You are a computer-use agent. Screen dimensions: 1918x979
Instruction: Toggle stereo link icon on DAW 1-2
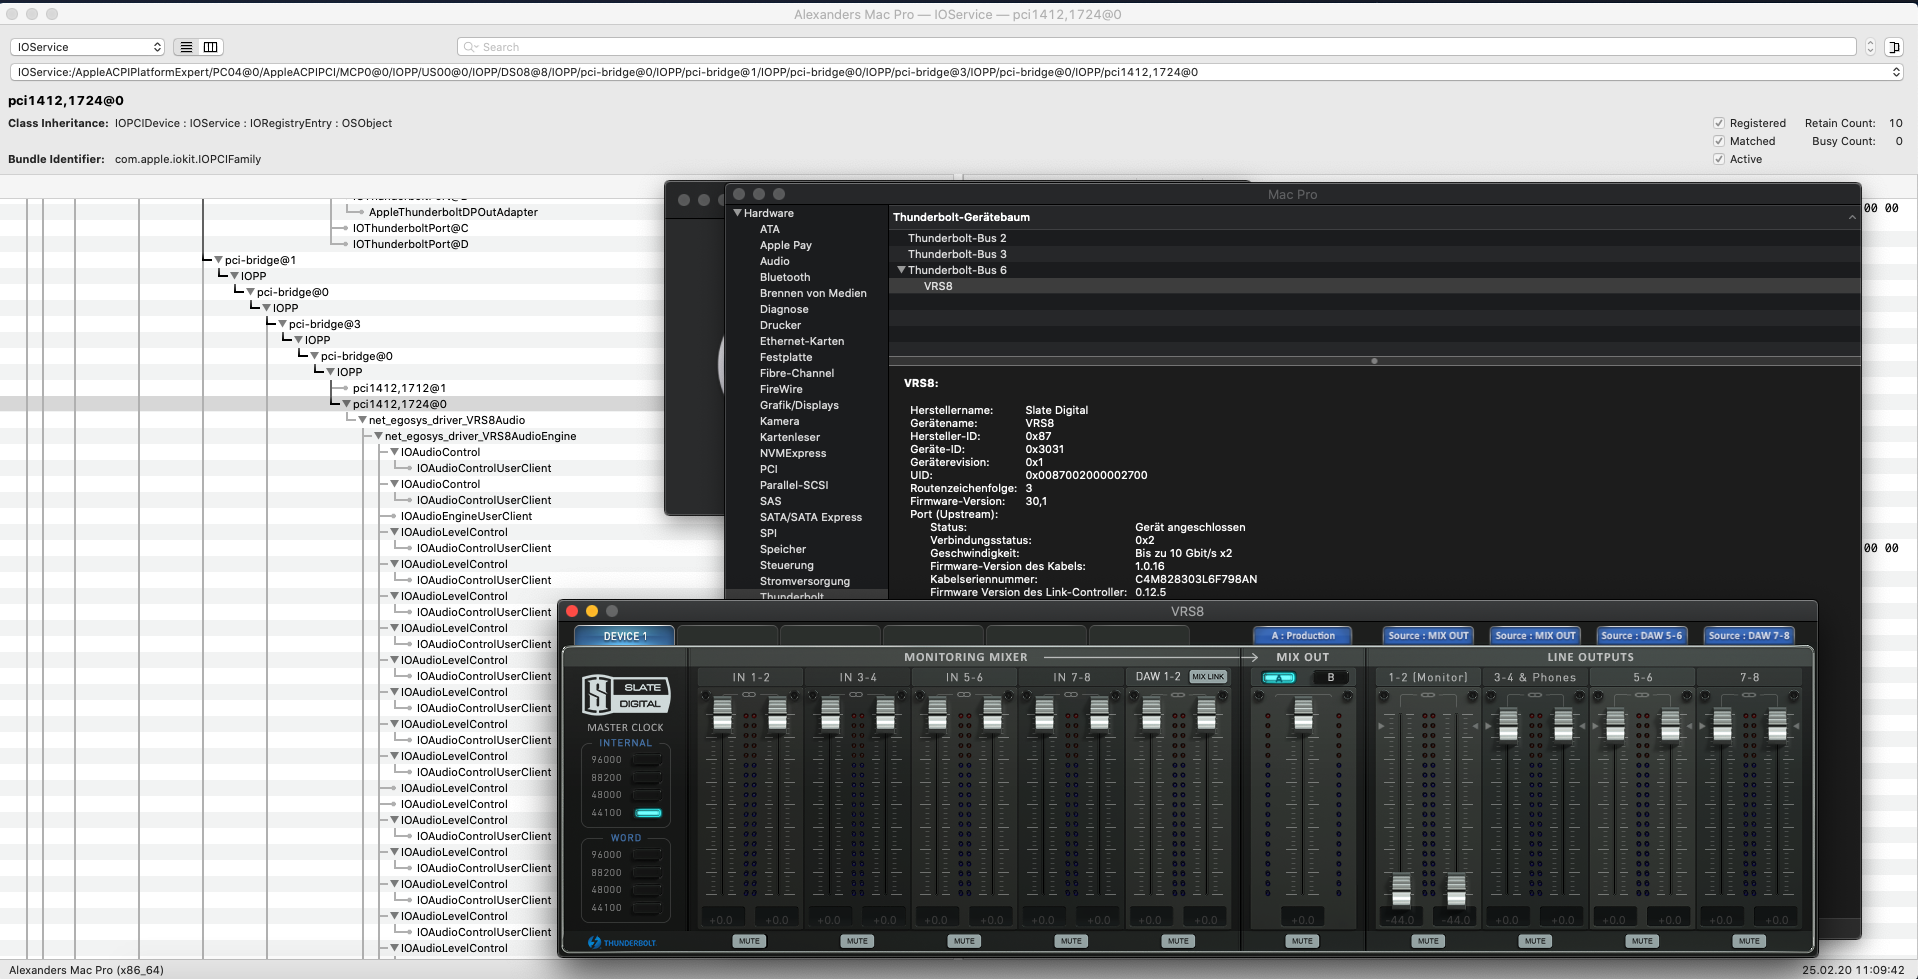[x=1178, y=695]
